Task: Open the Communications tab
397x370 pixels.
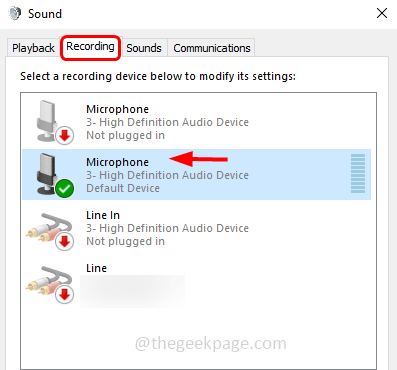Action: [x=212, y=48]
